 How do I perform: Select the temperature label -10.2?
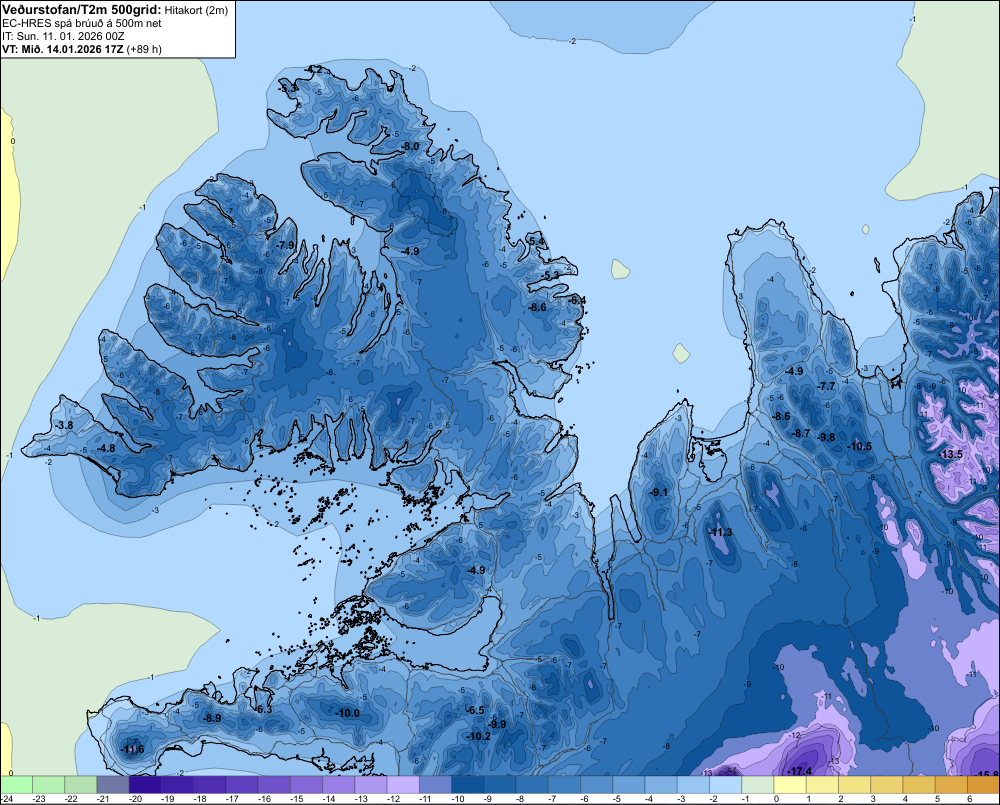pos(478,735)
